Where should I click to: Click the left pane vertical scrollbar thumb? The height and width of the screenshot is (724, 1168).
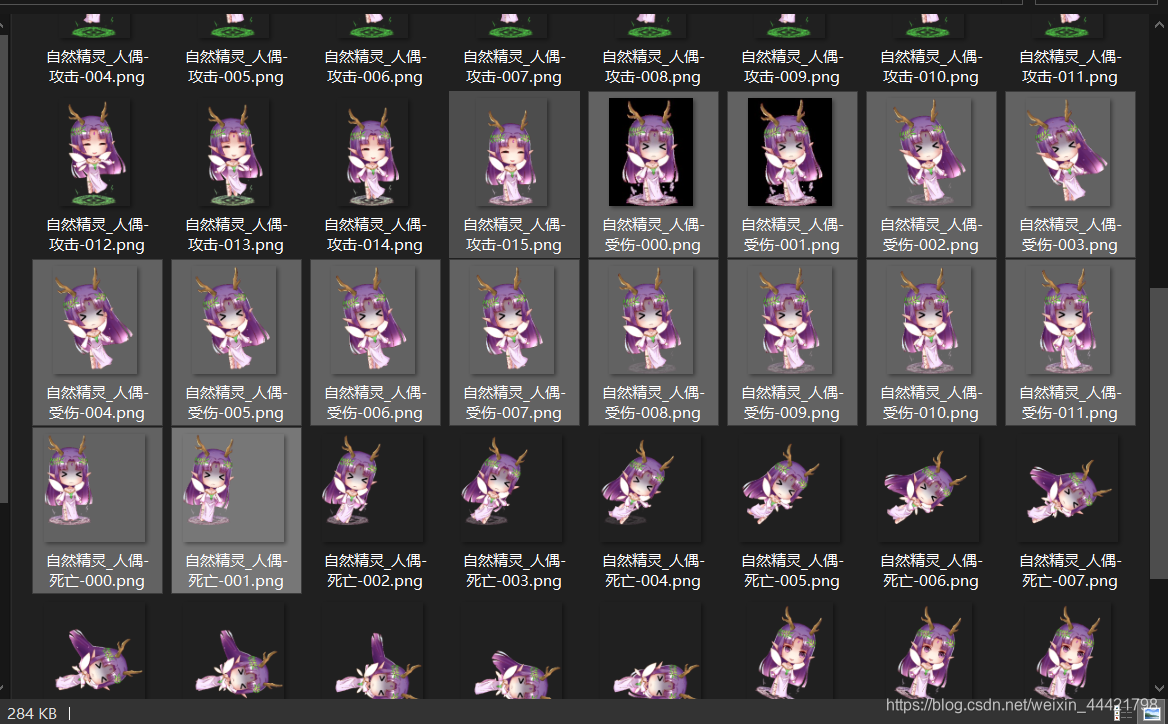click(x=3, y=268)
